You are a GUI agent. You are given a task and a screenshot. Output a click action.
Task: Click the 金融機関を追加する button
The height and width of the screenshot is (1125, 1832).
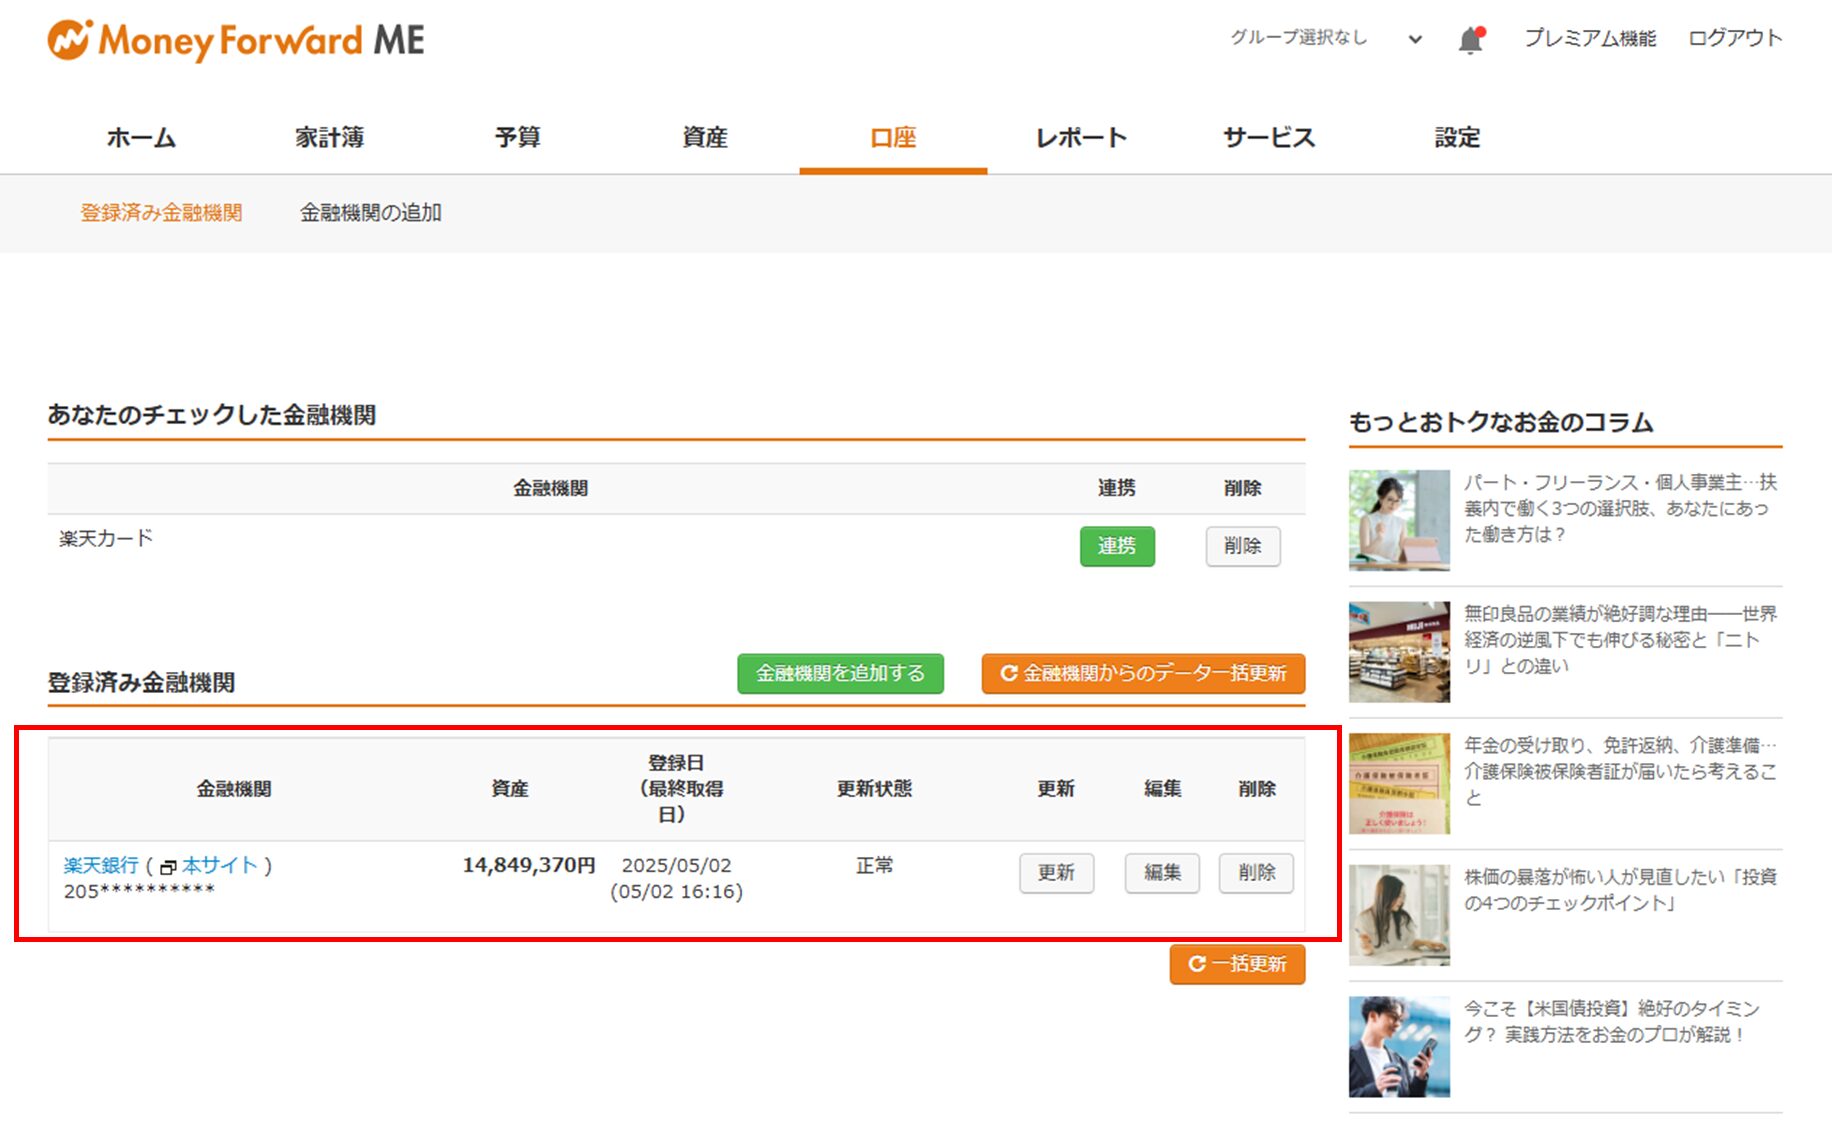(840, 673)
